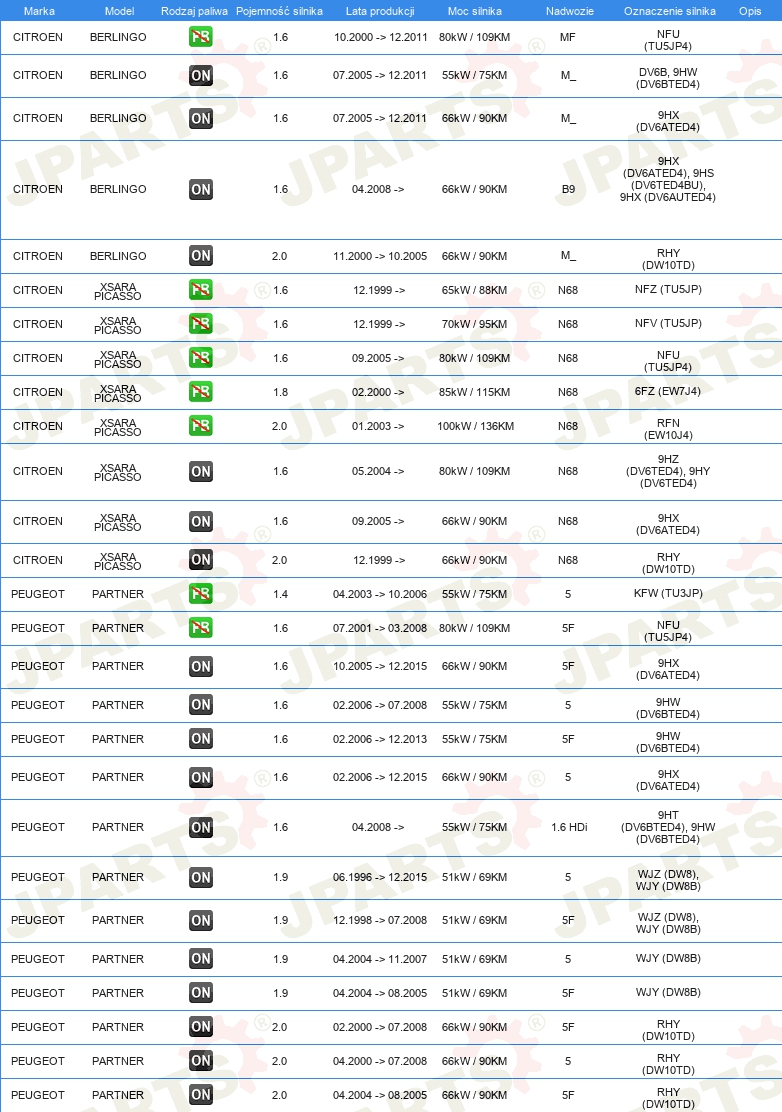The width and height of the screenshot is (782, 1112).
Task: Click the ON icon in the Partner 02.2006 -> 12.2013 row
Action: point(201,739)
